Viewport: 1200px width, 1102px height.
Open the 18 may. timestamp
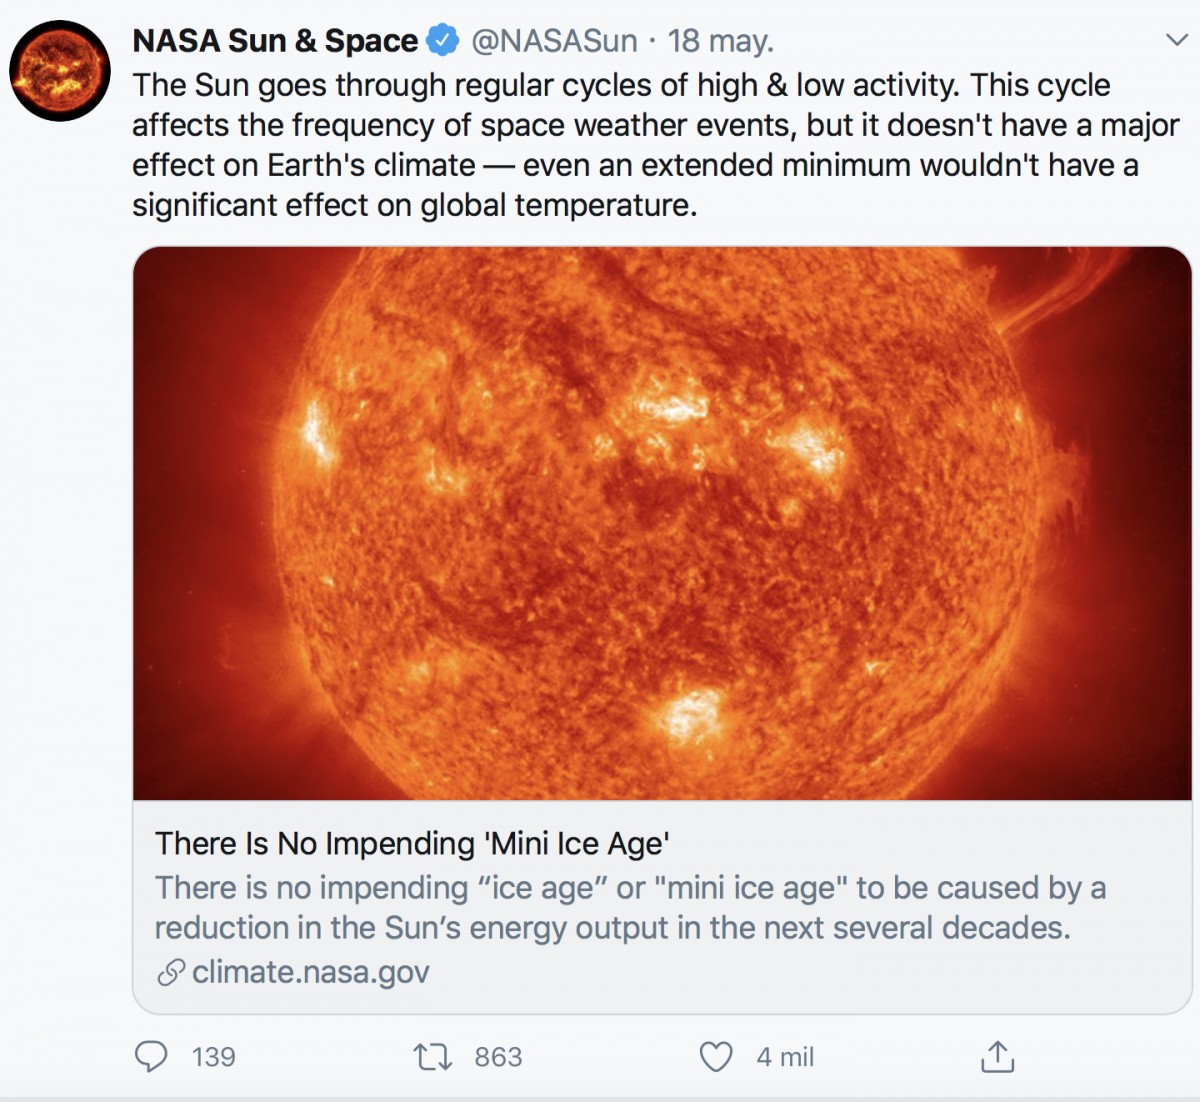(720, 40)
